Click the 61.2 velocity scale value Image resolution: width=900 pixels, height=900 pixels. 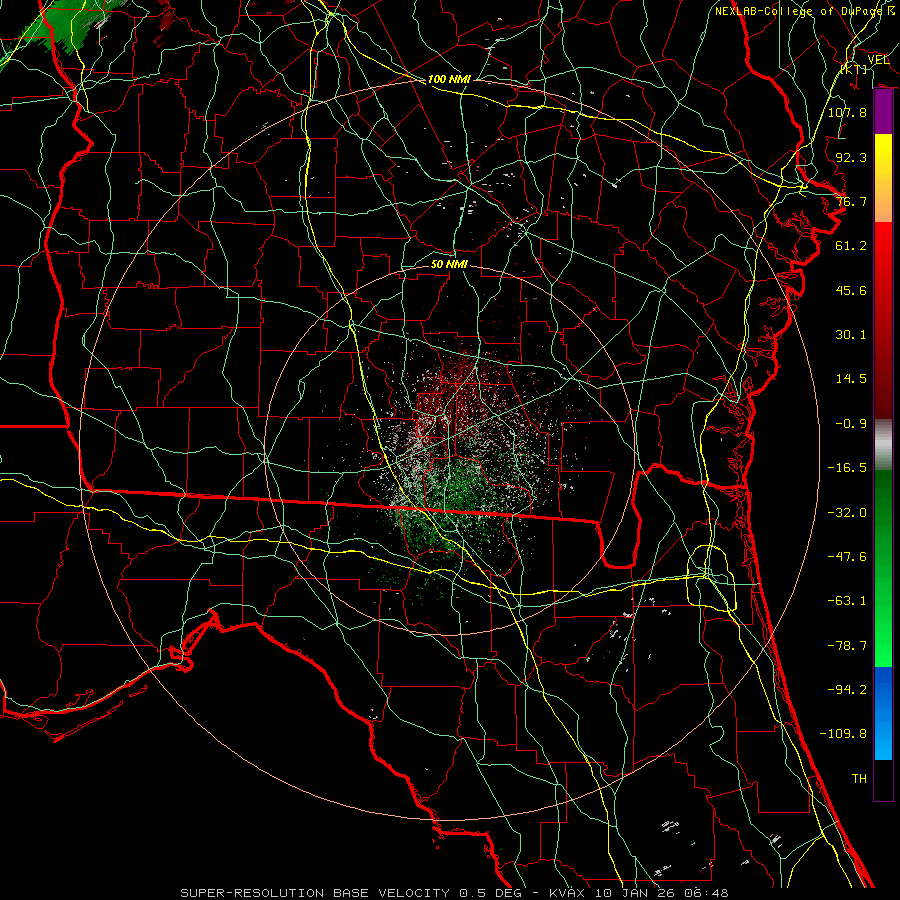pyautogui.click(x=851, y=246)
